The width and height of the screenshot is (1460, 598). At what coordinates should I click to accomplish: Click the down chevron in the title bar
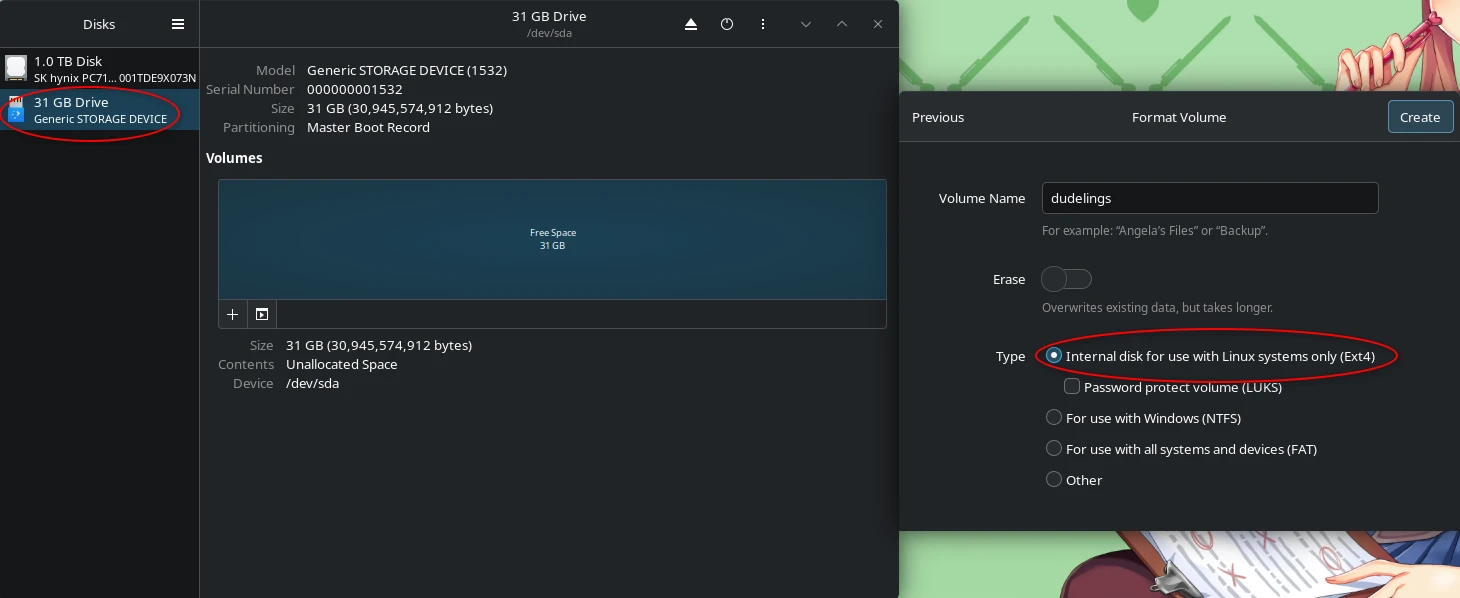[806, 24]
